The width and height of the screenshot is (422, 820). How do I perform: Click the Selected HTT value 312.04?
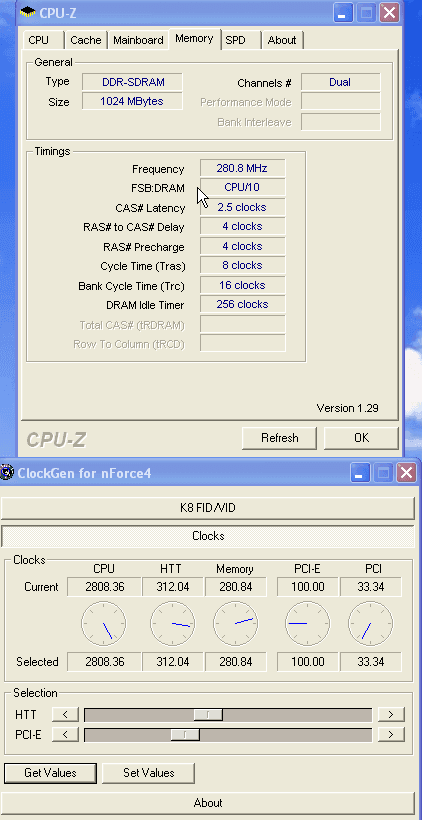click(x=173, y=662)
